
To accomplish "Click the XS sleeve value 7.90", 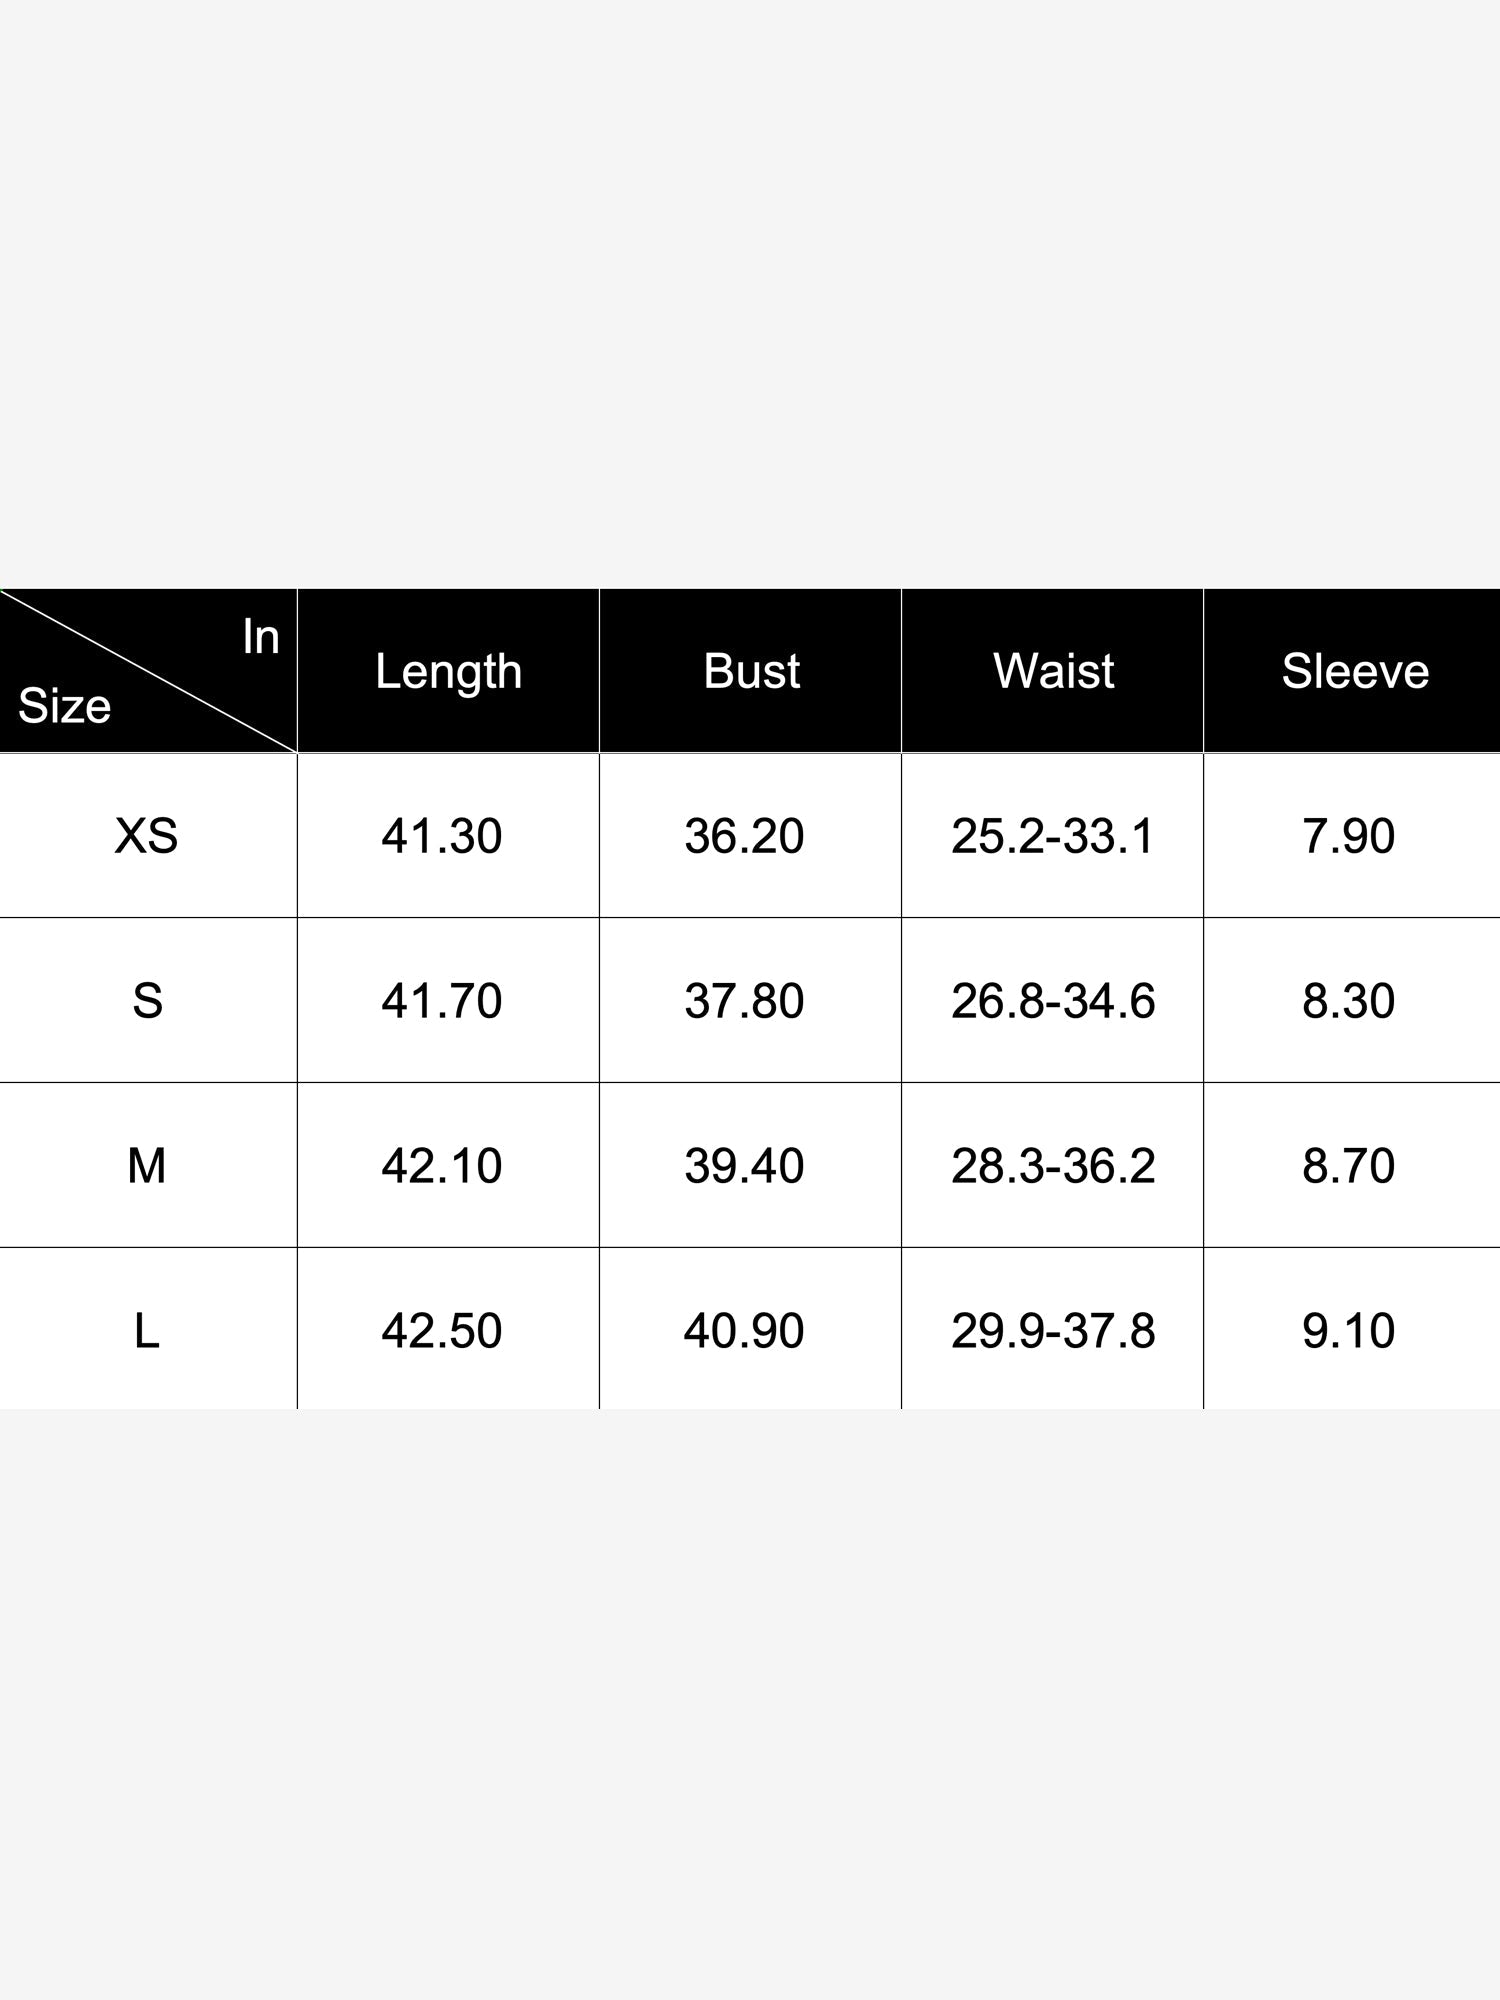I will point(1348,836).
